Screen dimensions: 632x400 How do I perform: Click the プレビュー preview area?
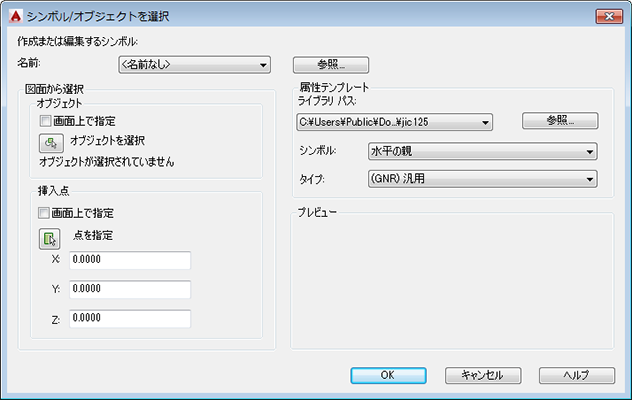coord(452,282)
